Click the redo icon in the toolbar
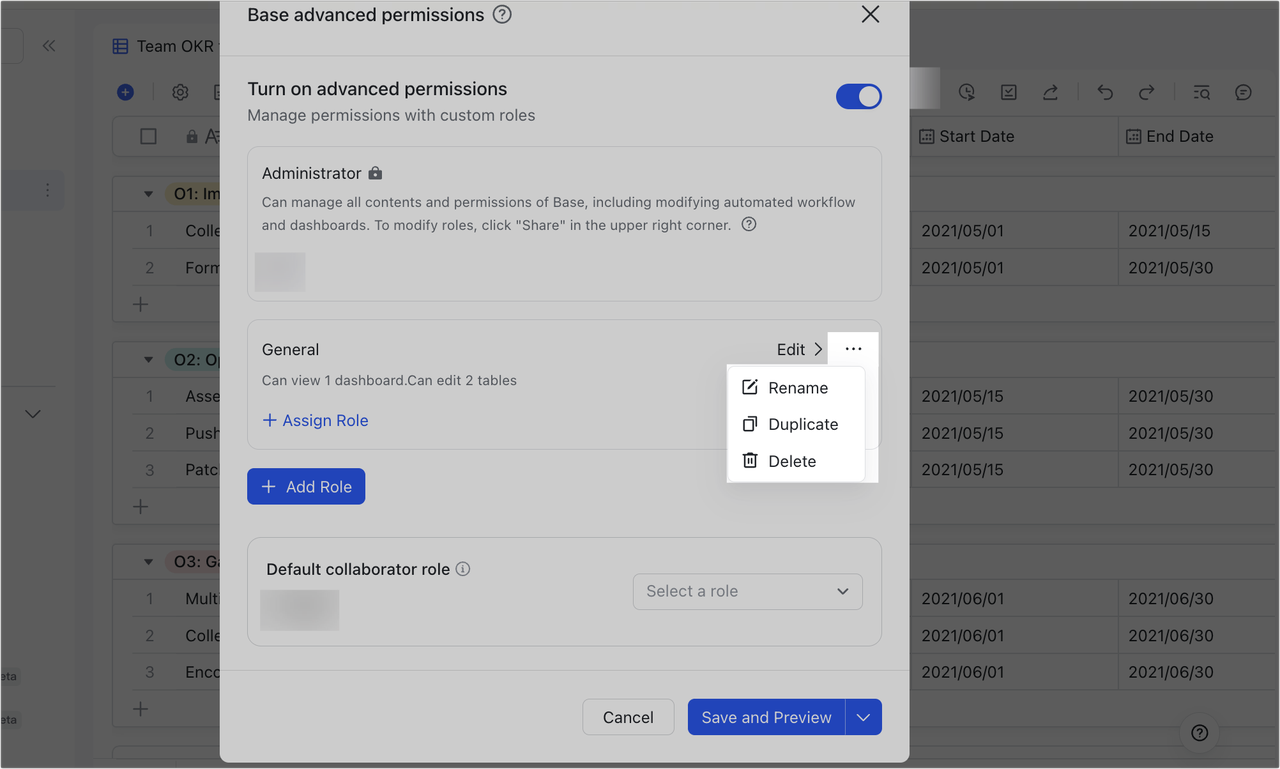This screenshot has height=769, width=1280. click(1148, 91)
